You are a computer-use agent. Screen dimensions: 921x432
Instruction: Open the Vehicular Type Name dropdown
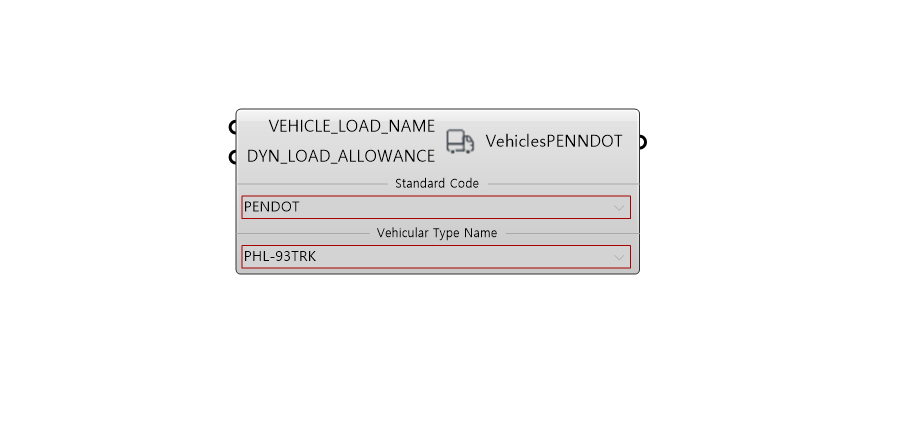point(436,257)
